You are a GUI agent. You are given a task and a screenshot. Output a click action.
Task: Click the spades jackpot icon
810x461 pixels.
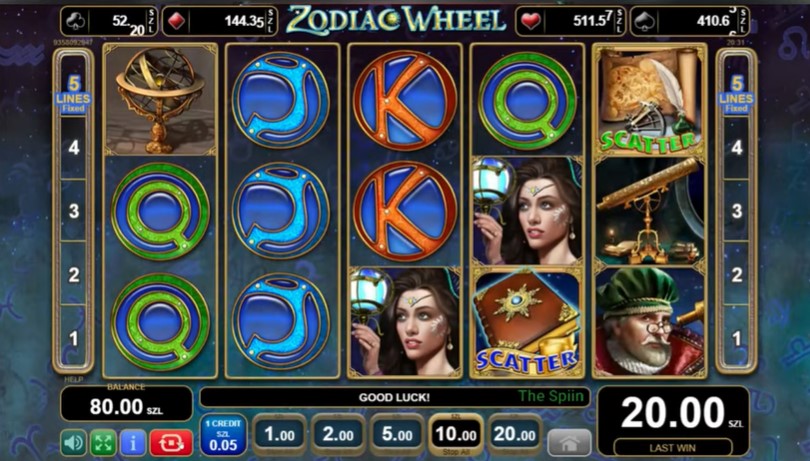(645, 21)
